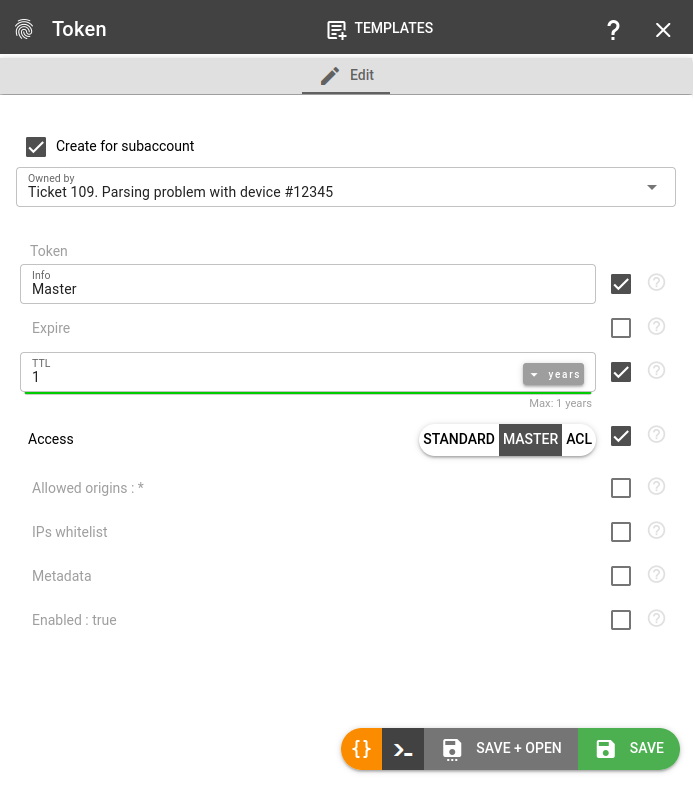Click help icon beside TTL field

tap(657, 371)
